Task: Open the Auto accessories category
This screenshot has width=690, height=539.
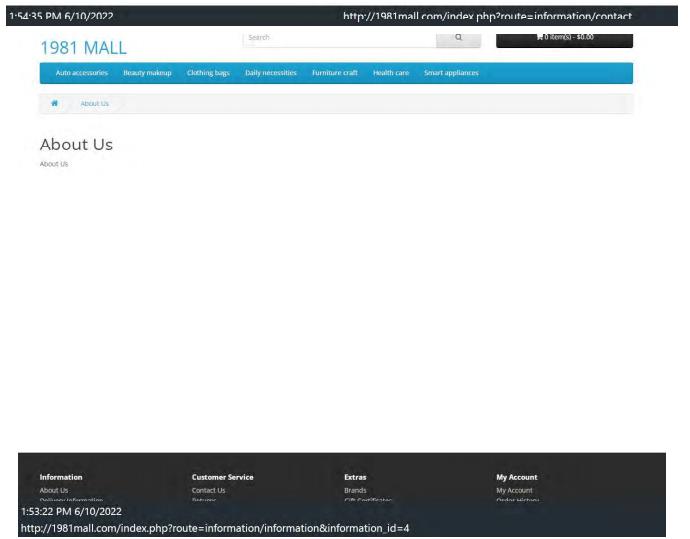Action: tap(82, 73)
